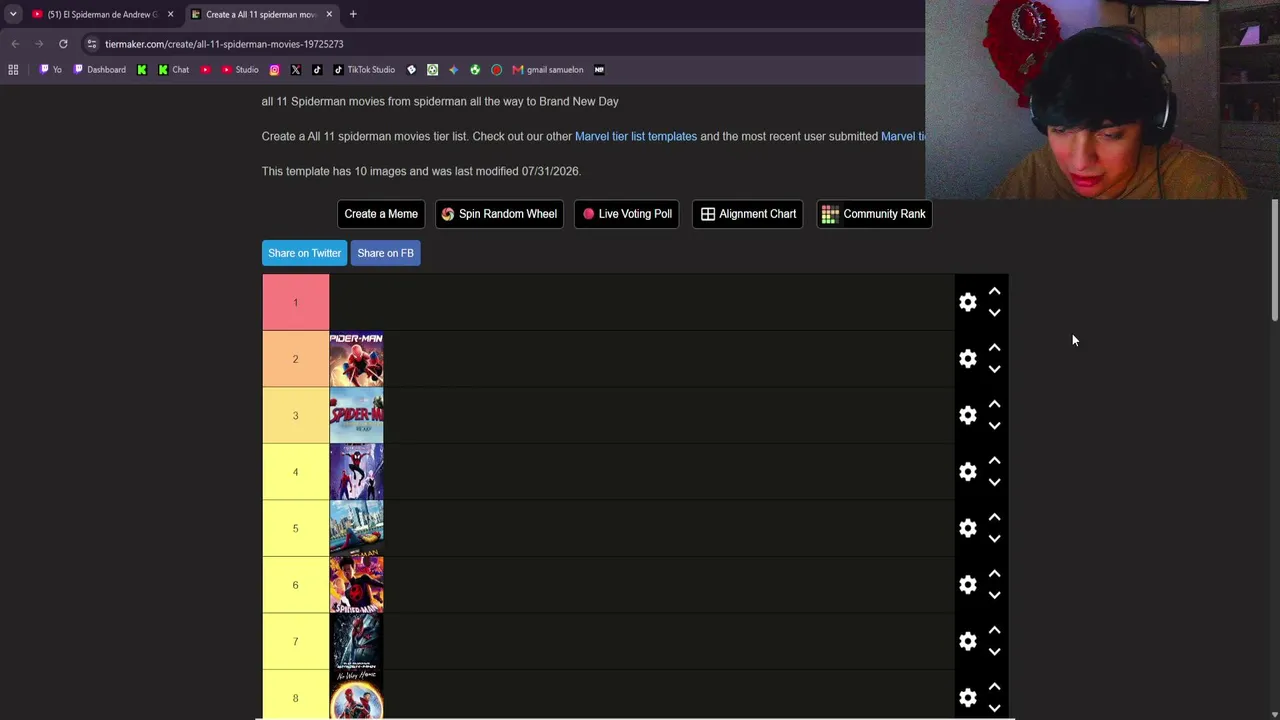
Task: Close the El Spiderman YouTube tab
Action: (170, 14)
